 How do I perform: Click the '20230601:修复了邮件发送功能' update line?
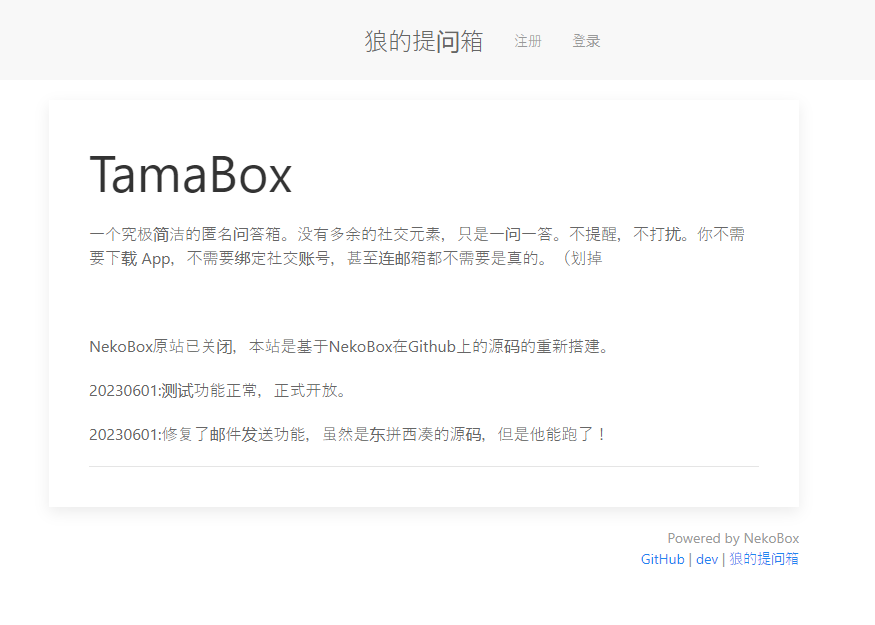(x=347, y=434)
